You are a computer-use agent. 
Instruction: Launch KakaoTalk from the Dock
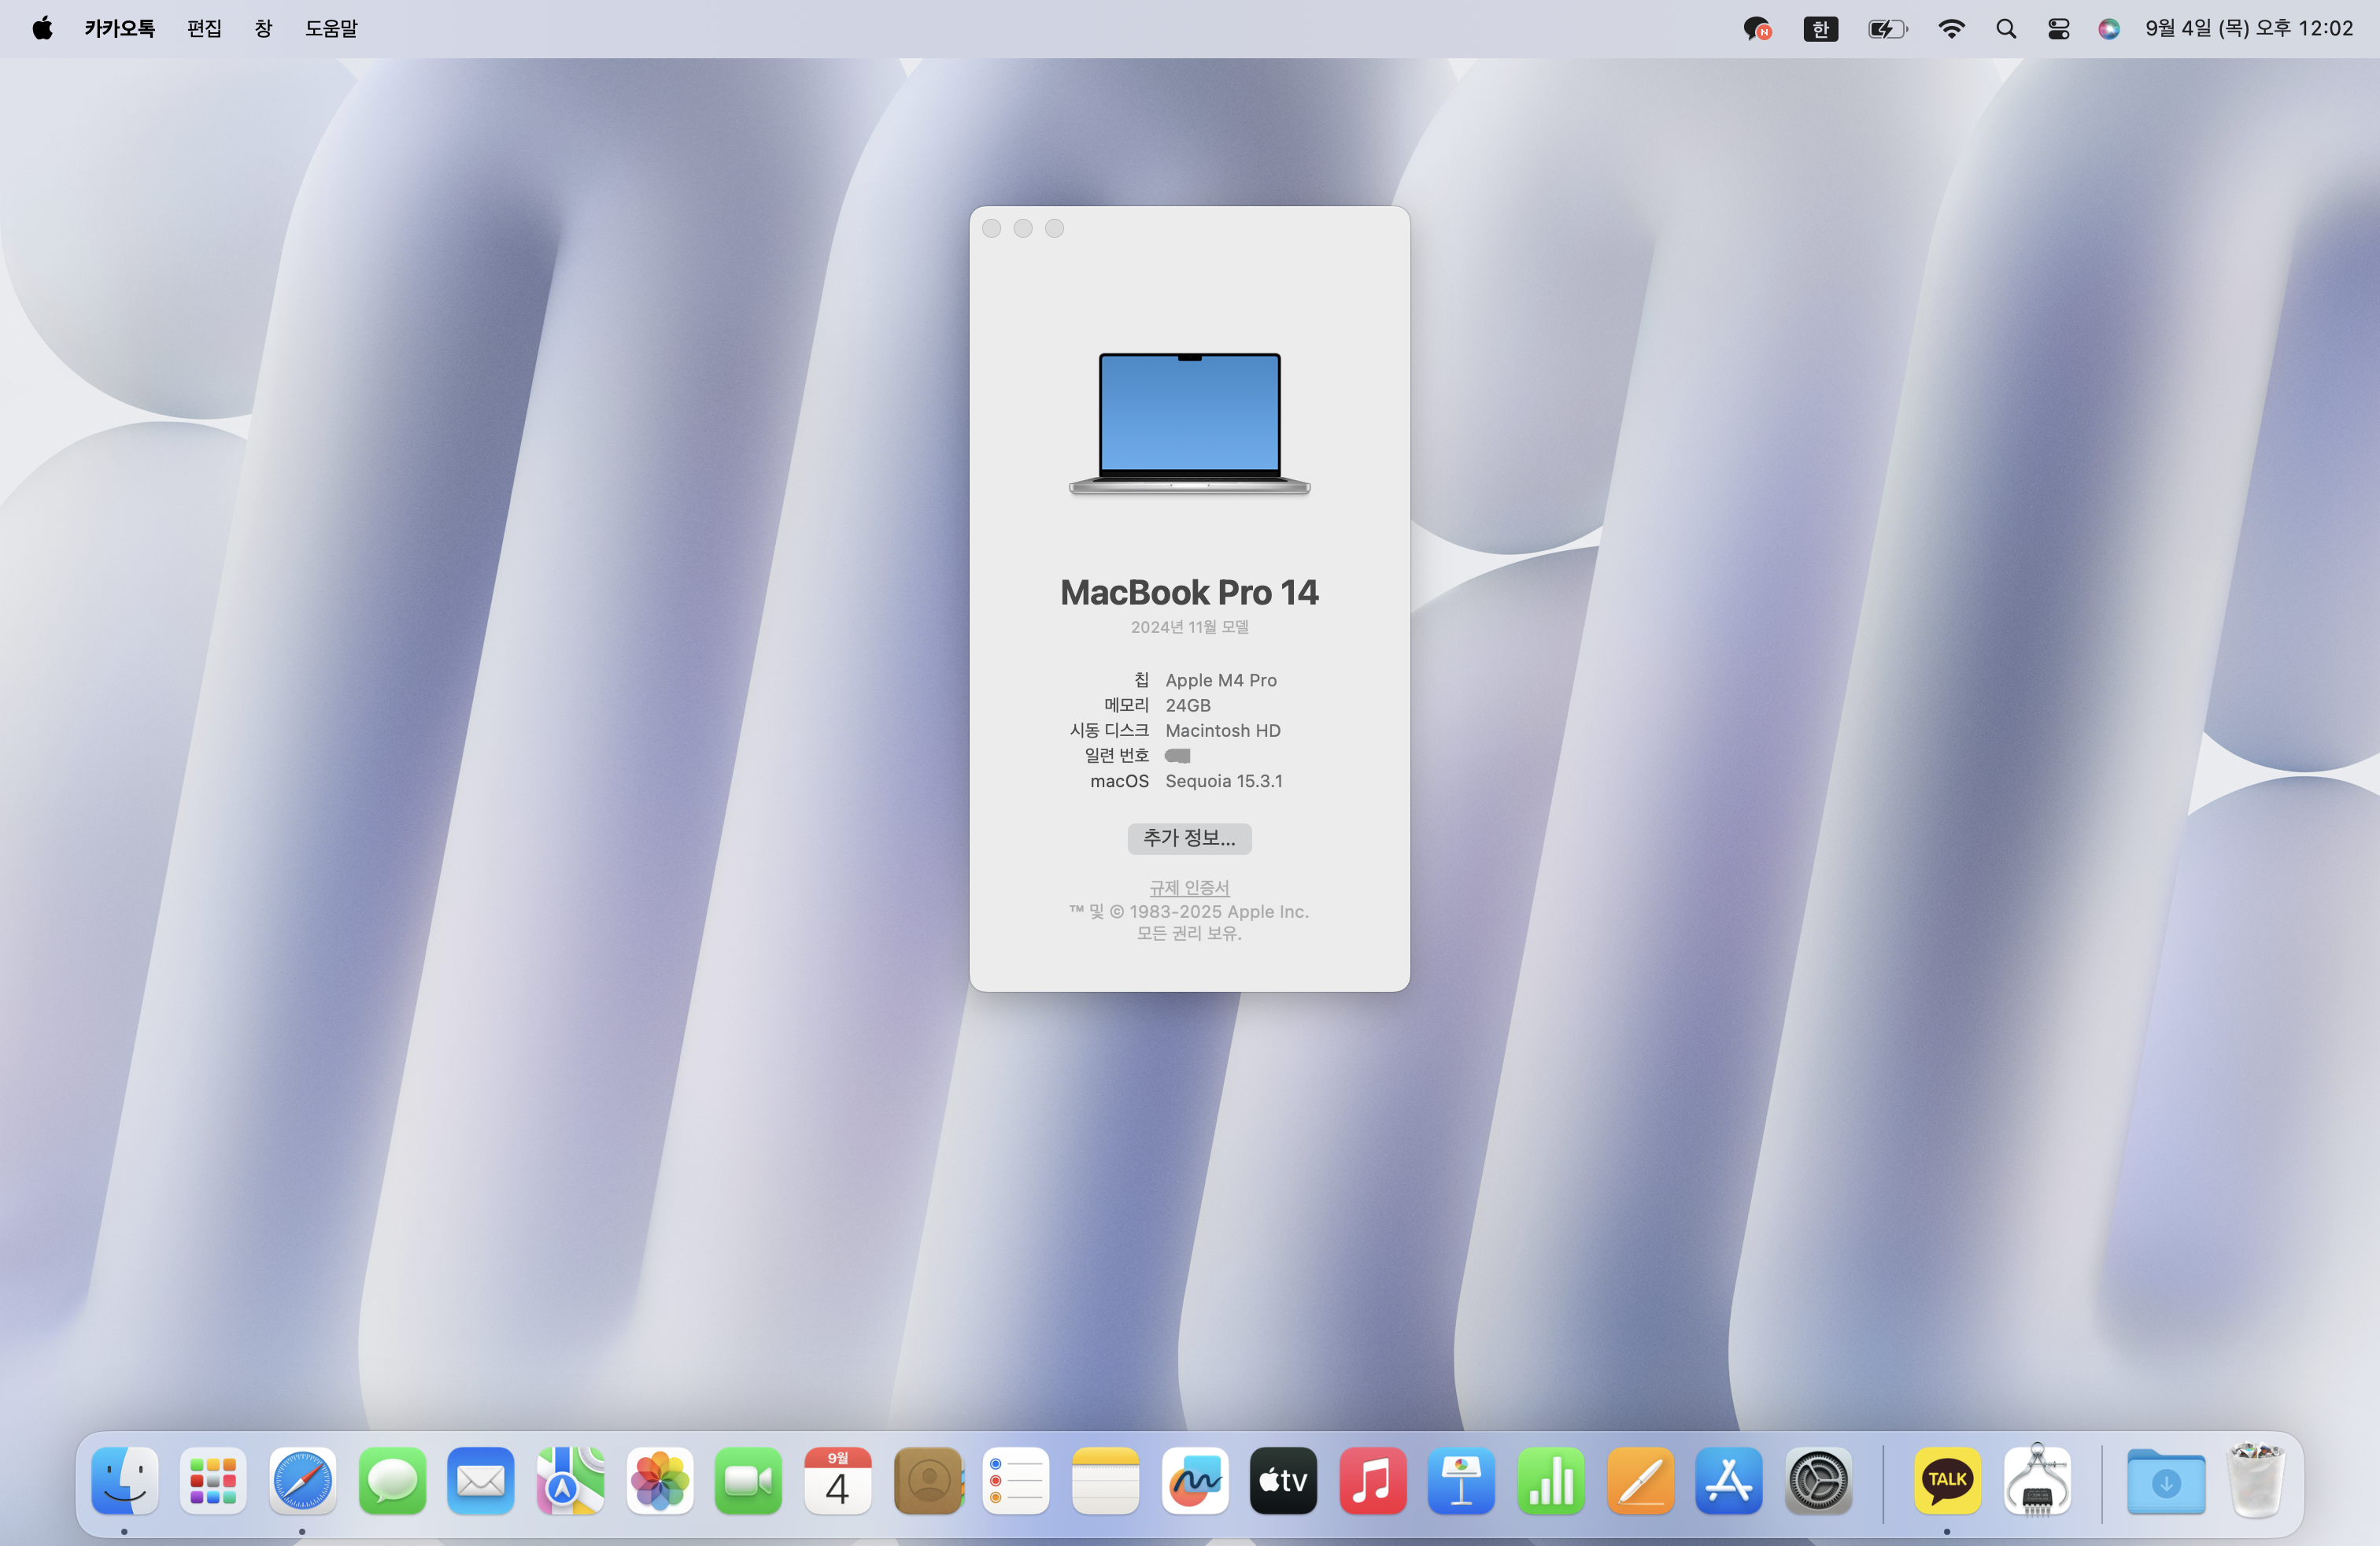[1946, 1481]
